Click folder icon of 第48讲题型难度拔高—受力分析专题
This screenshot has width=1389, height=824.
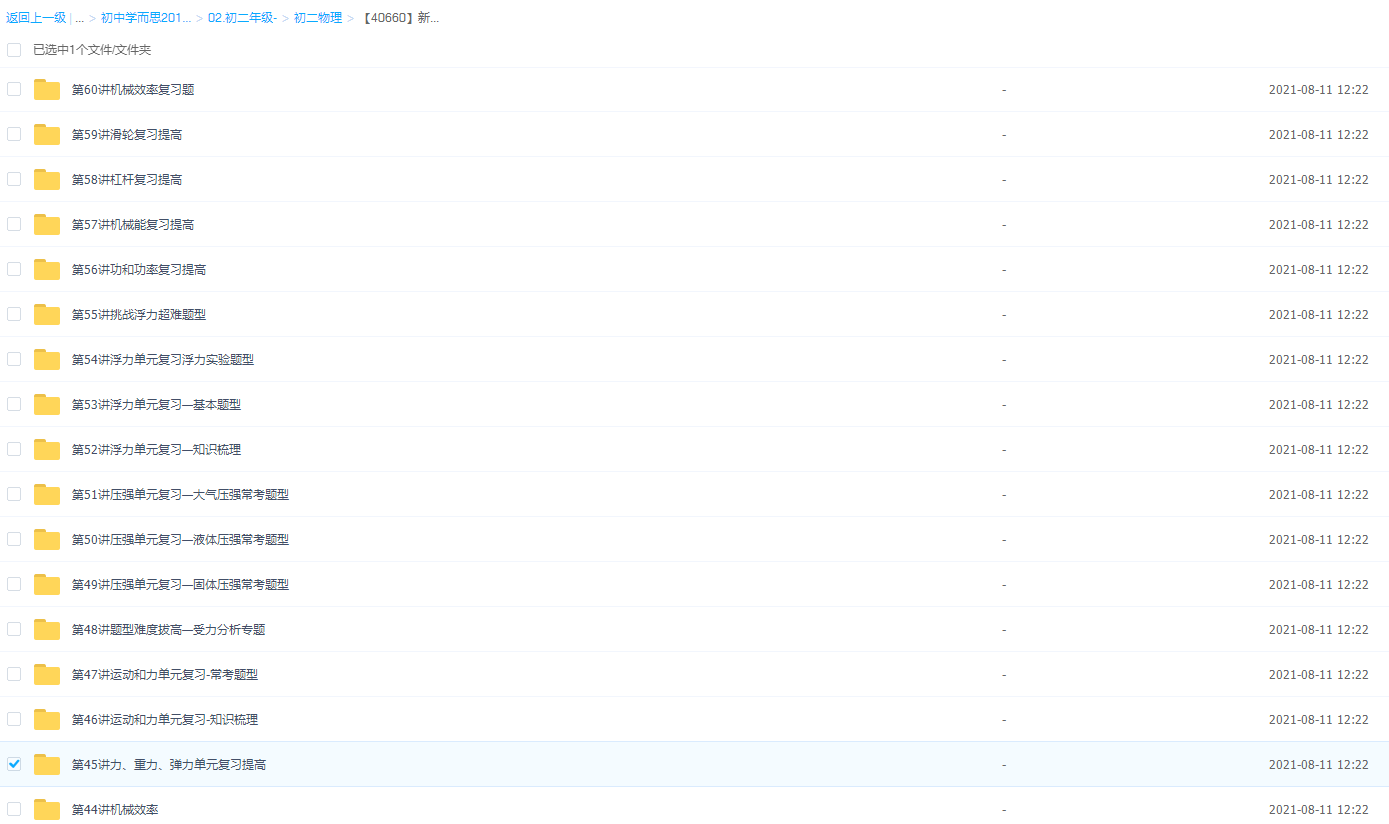tap(47, 630)
